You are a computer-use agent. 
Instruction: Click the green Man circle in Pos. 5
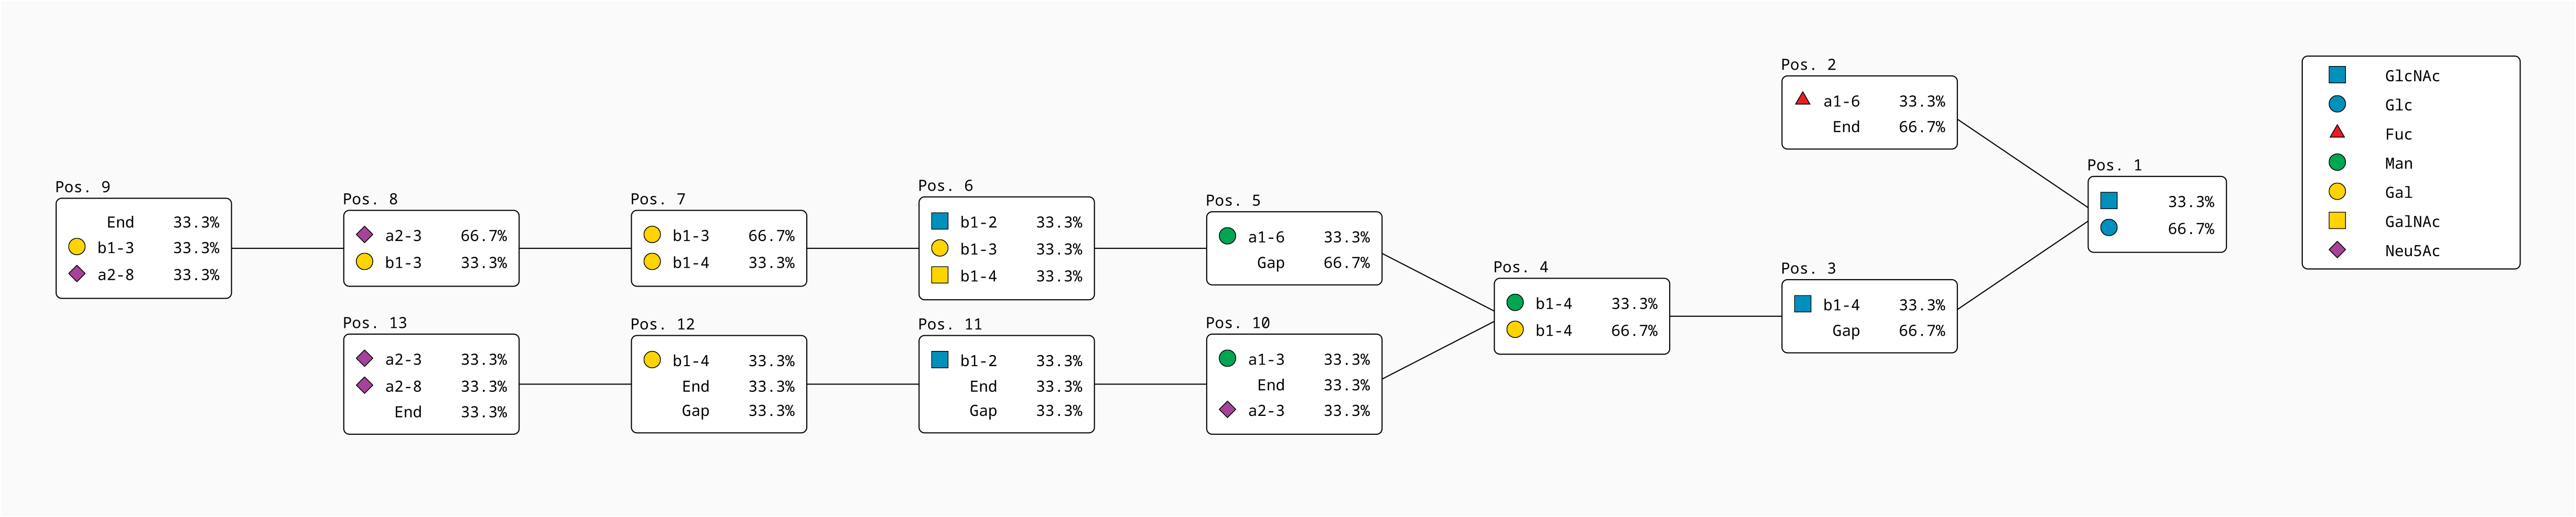tap(1227, 236)
